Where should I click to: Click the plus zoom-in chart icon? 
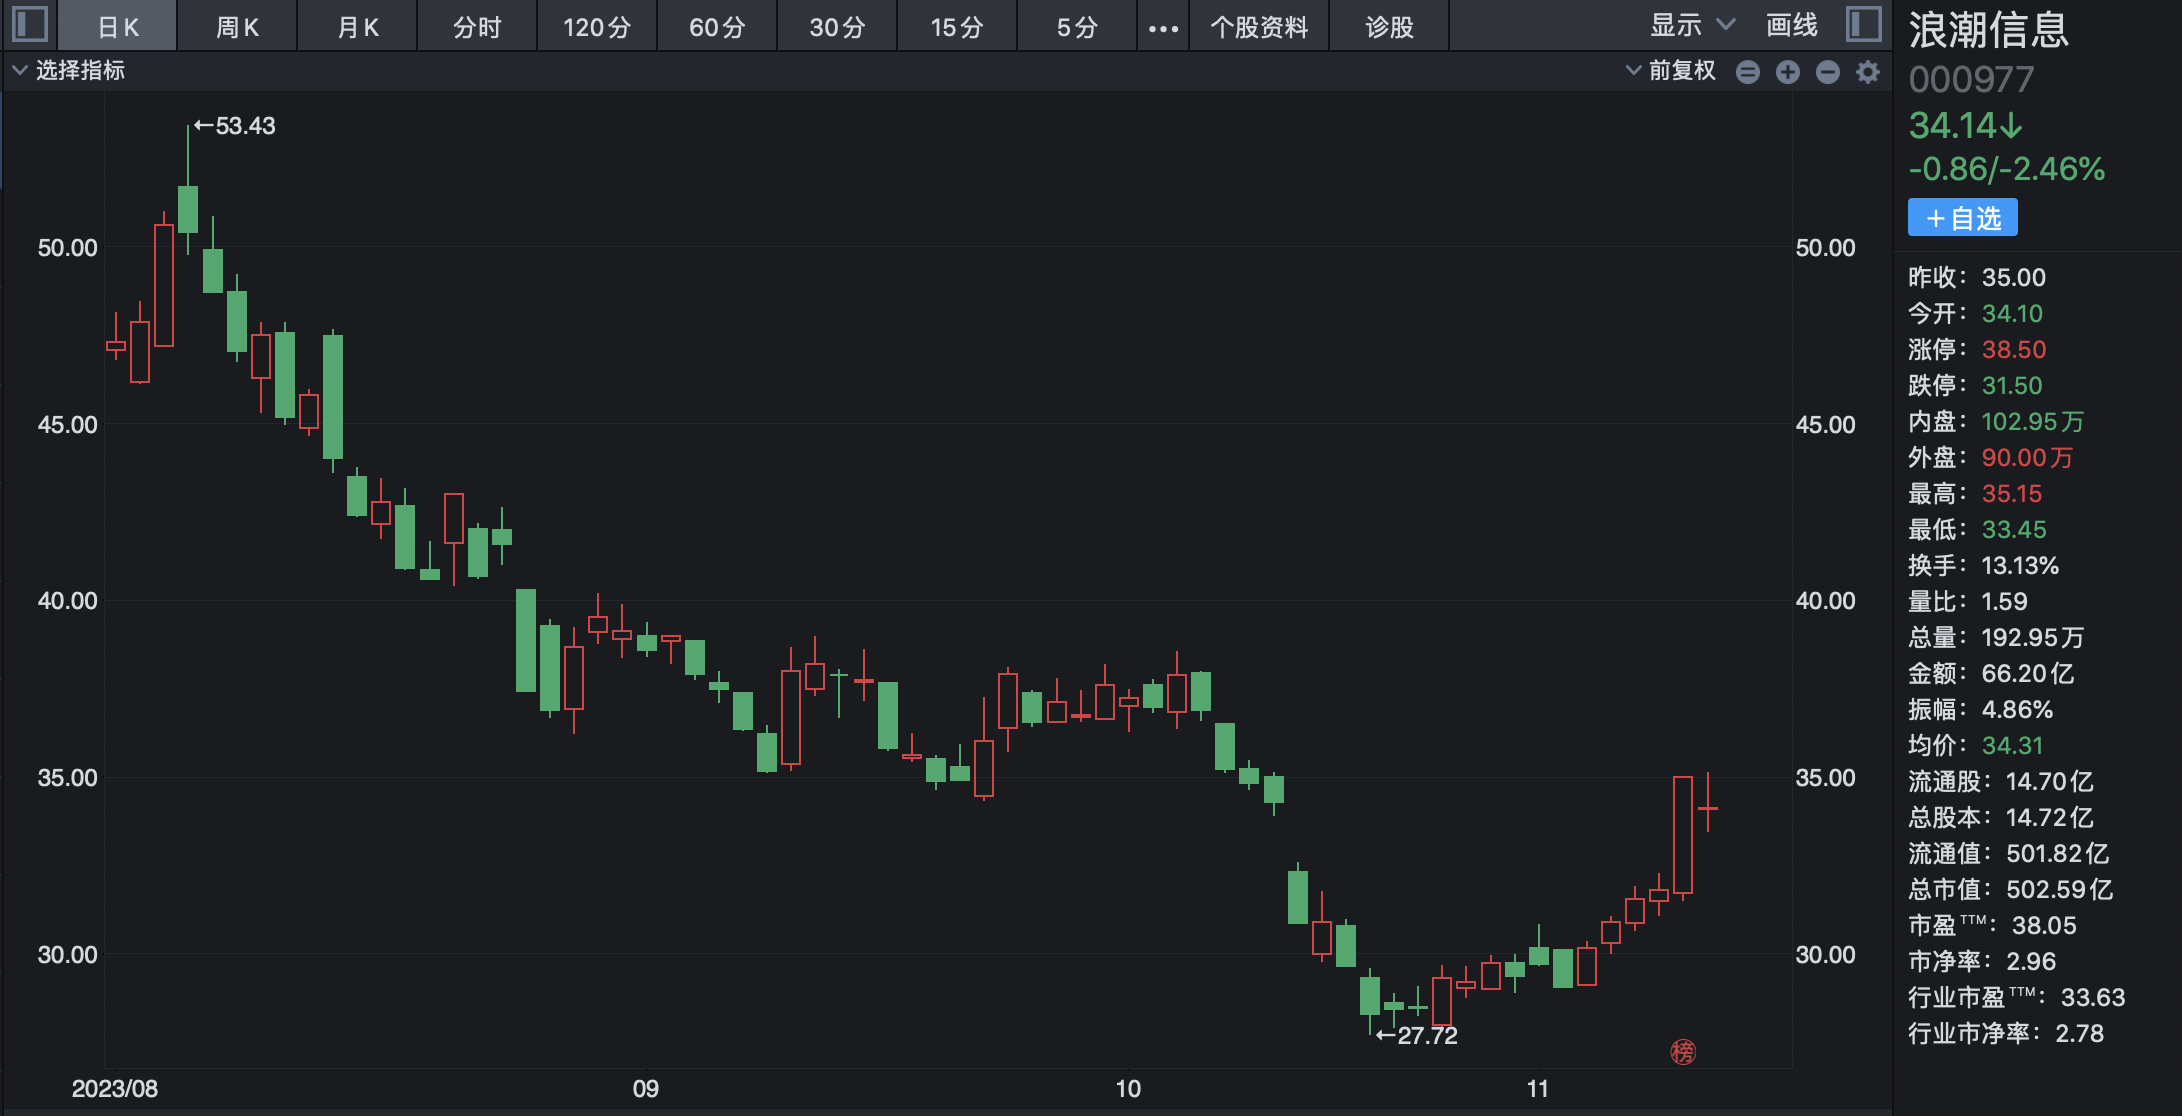pos(1788,72)
